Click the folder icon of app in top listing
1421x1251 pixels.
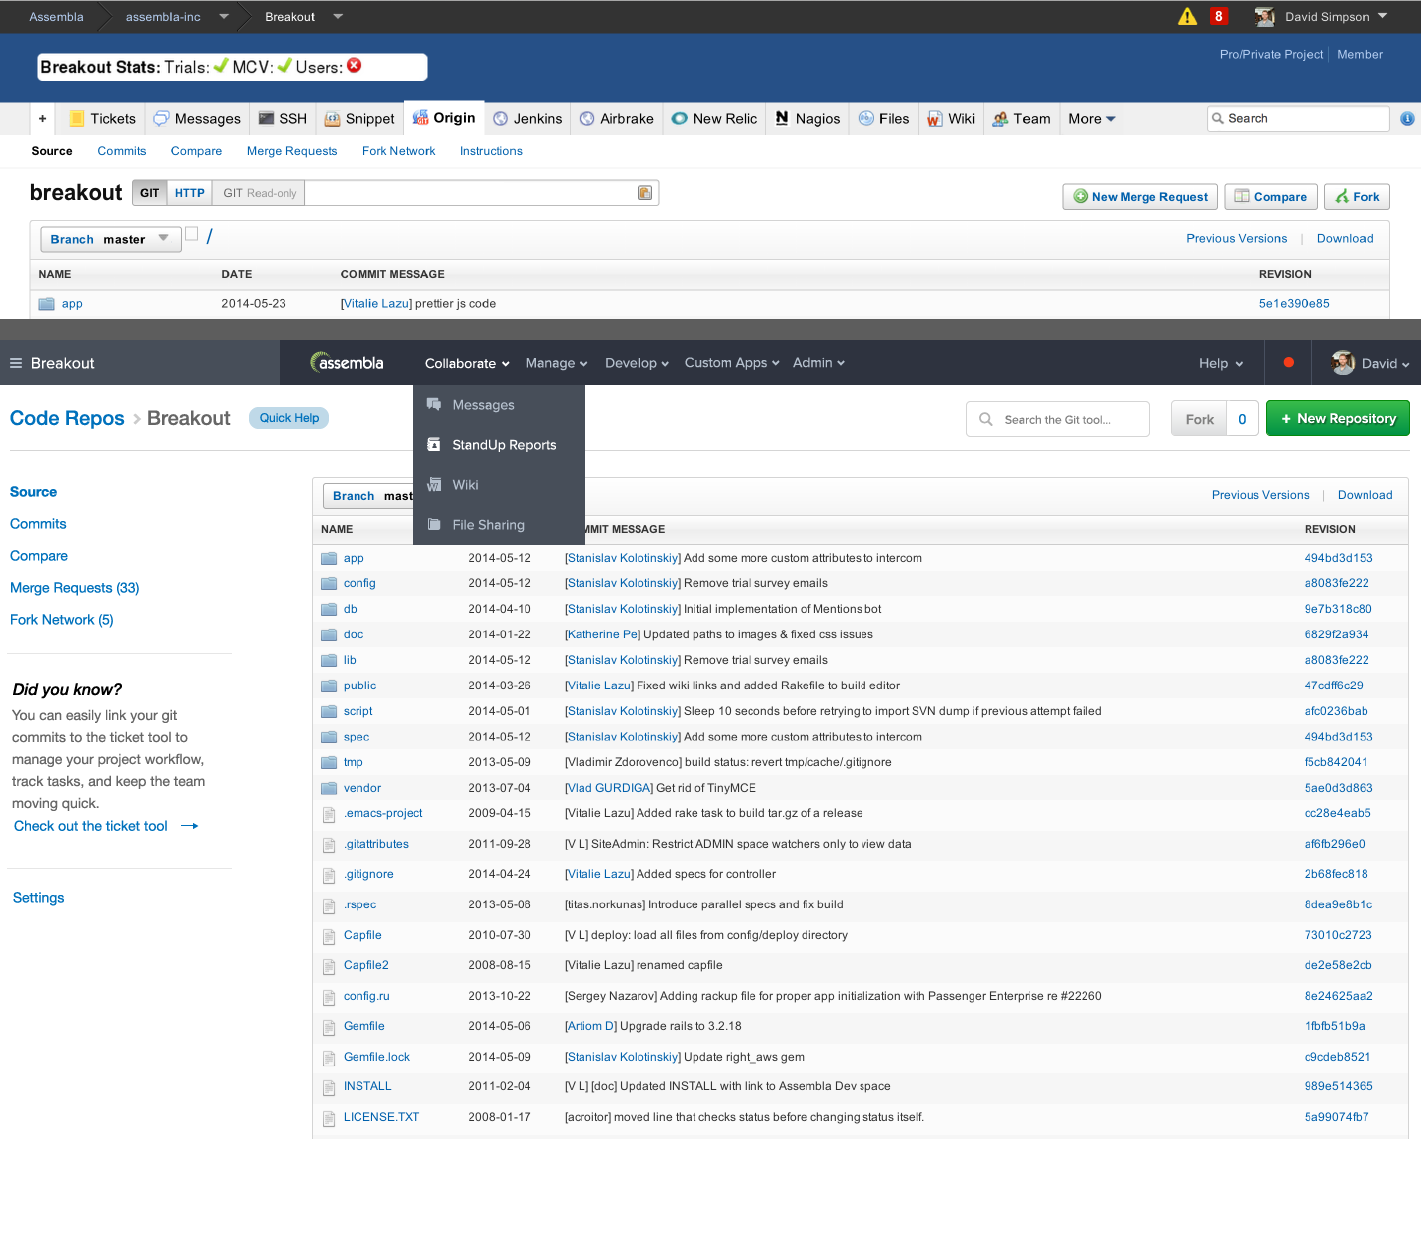point(47,304)
